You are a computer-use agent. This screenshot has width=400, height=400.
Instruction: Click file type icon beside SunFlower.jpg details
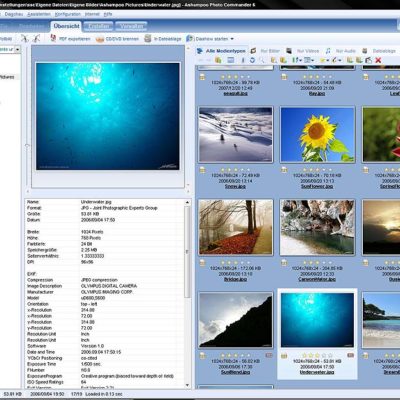(x=284, y=170)
